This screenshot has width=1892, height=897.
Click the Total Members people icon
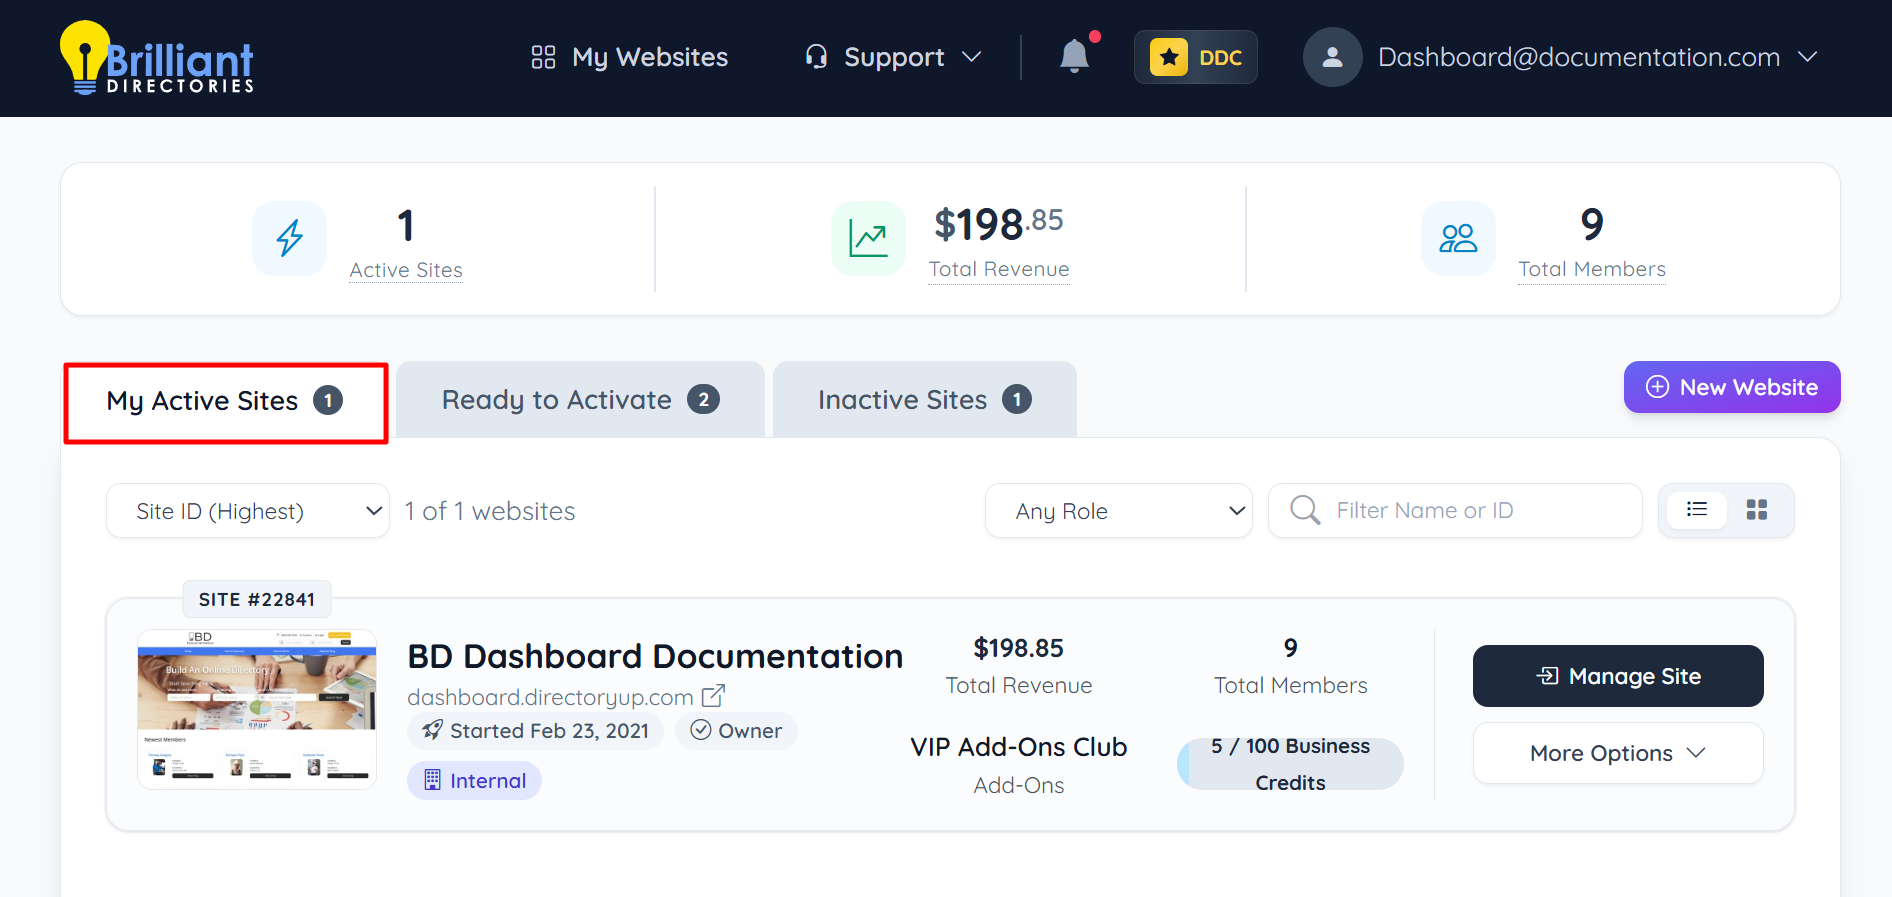1458,238
